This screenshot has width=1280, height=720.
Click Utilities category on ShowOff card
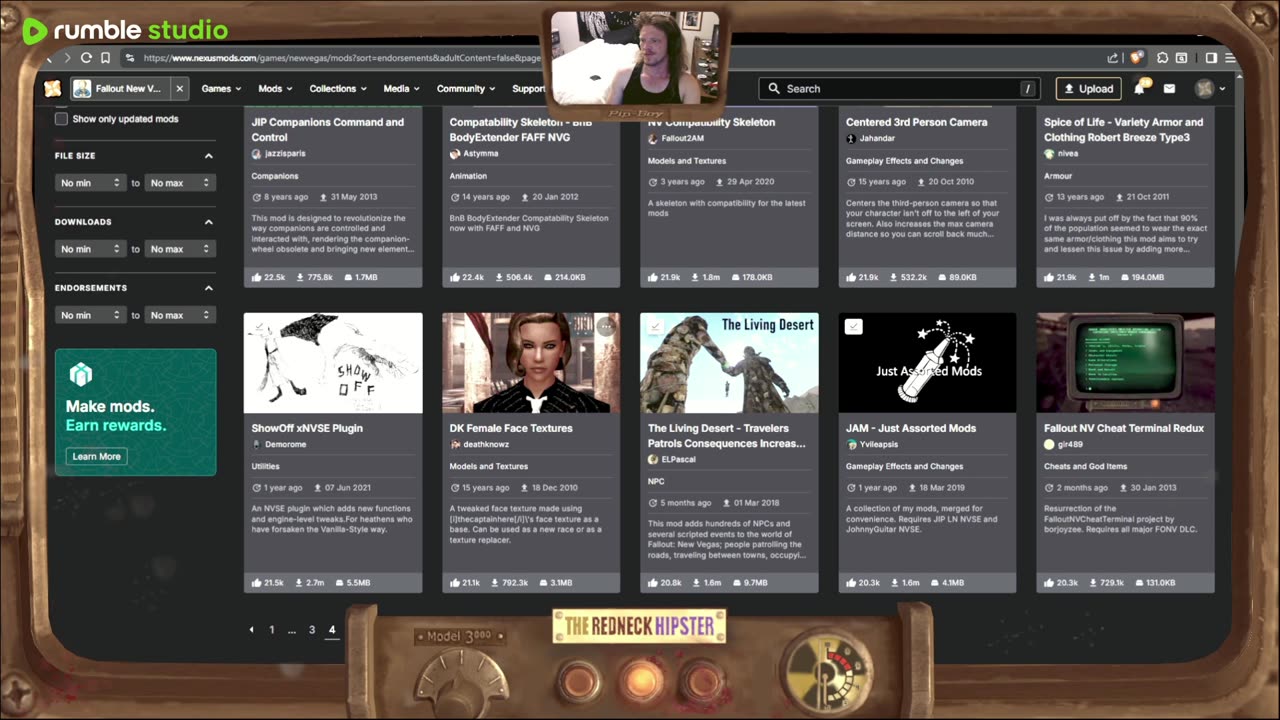point(265,466)
